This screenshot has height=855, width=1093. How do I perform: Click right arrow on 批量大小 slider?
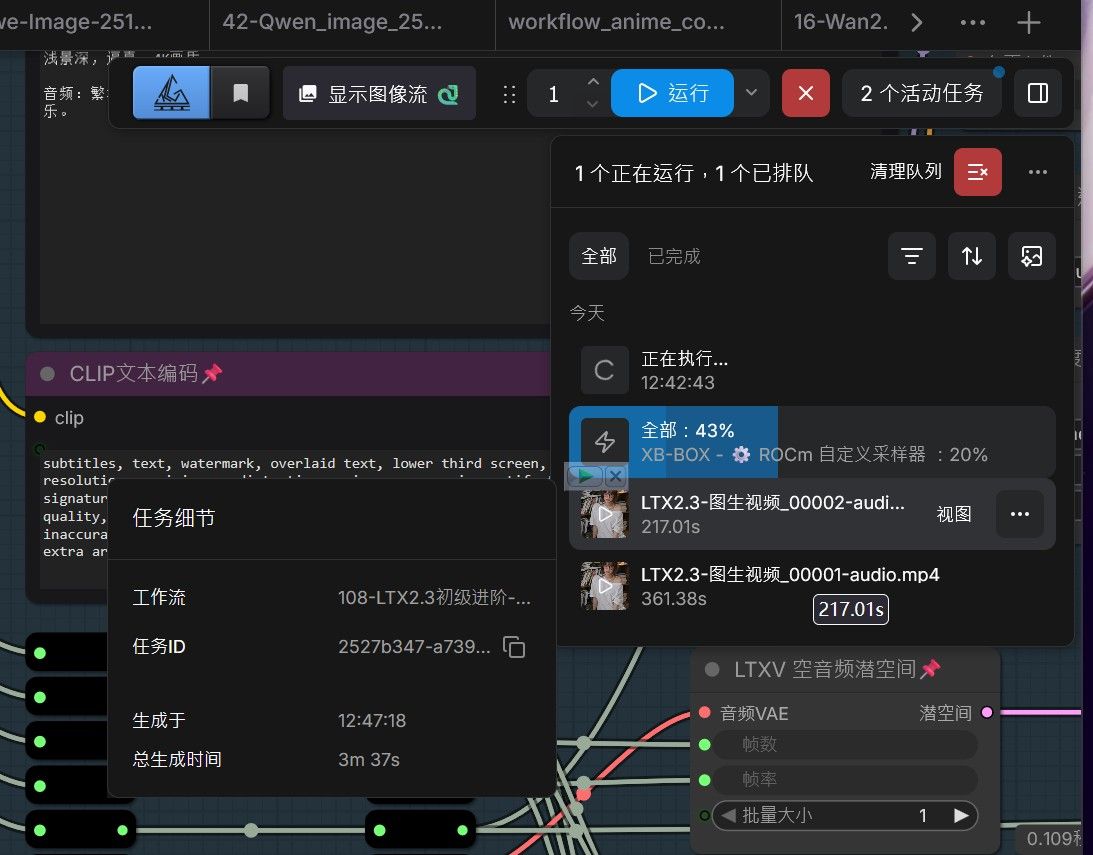pos(961,815)
